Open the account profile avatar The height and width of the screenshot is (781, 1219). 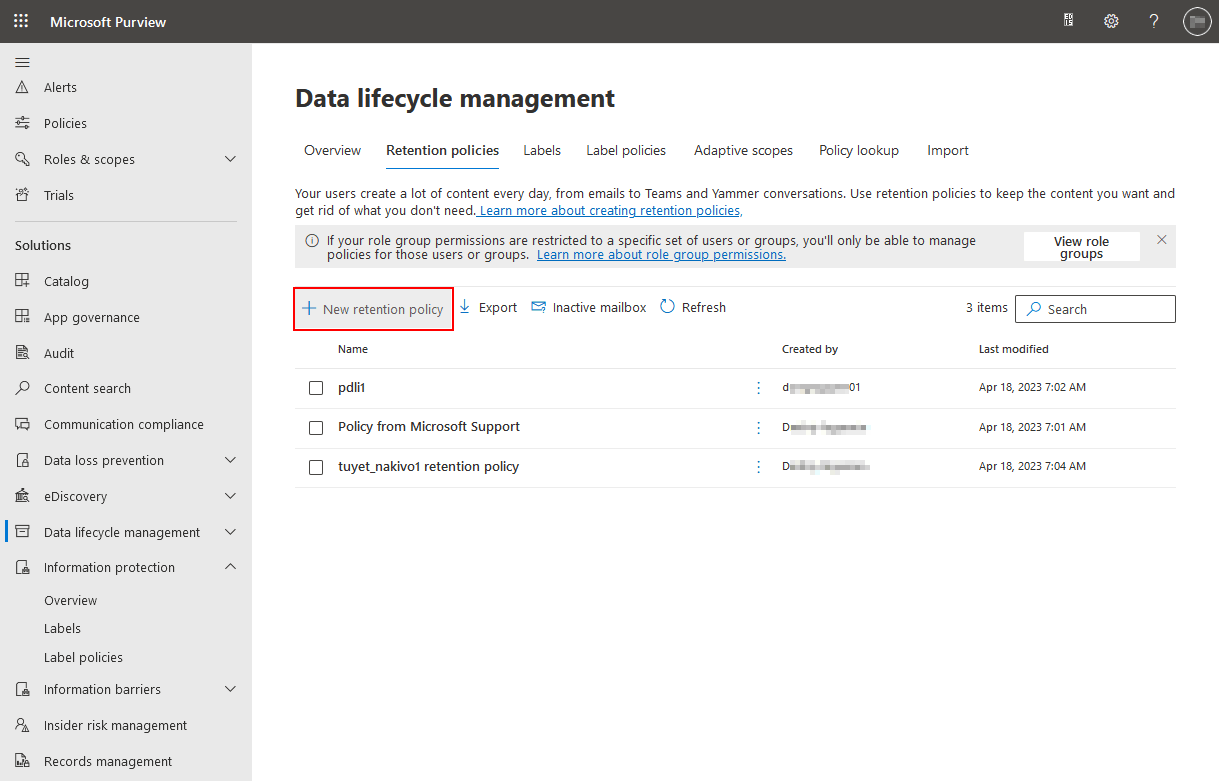[1197, 21]
